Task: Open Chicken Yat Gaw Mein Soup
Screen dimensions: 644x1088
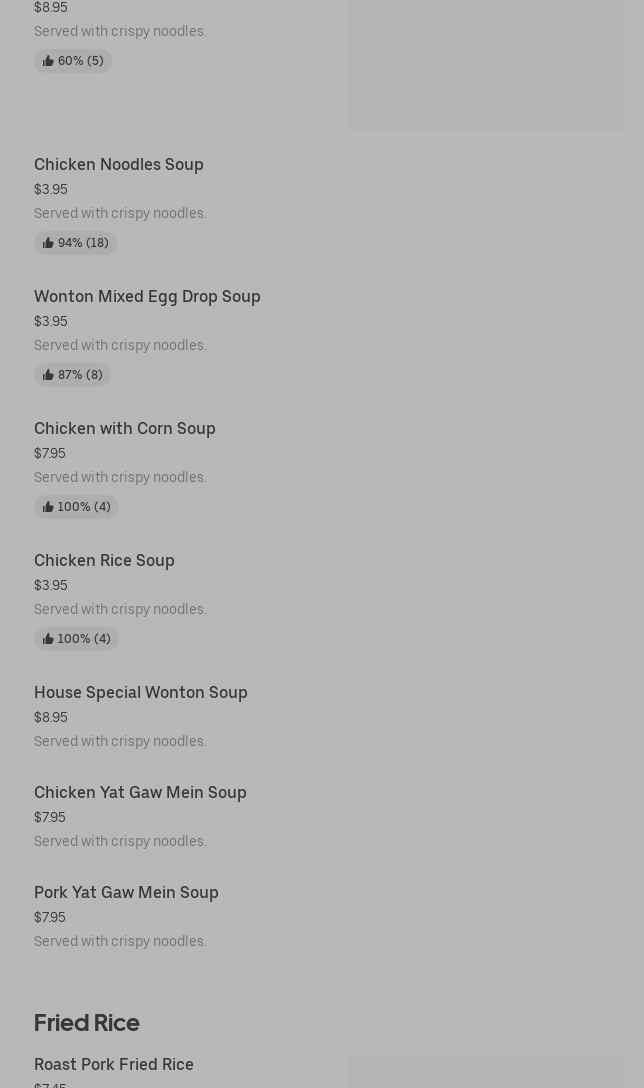Action: pyautogui.click(x=140, y=792)
